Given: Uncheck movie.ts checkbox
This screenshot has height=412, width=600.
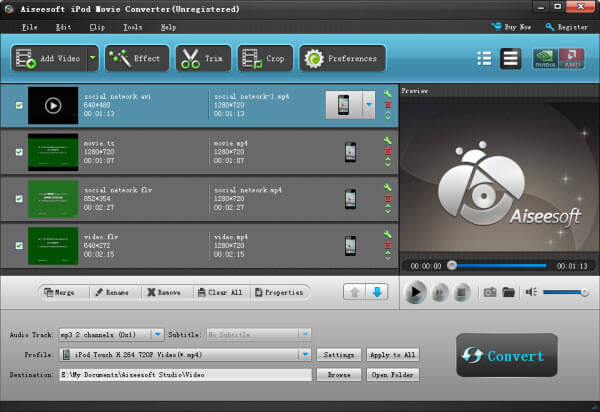Looking at the screenshot, I should coord(19,152).
